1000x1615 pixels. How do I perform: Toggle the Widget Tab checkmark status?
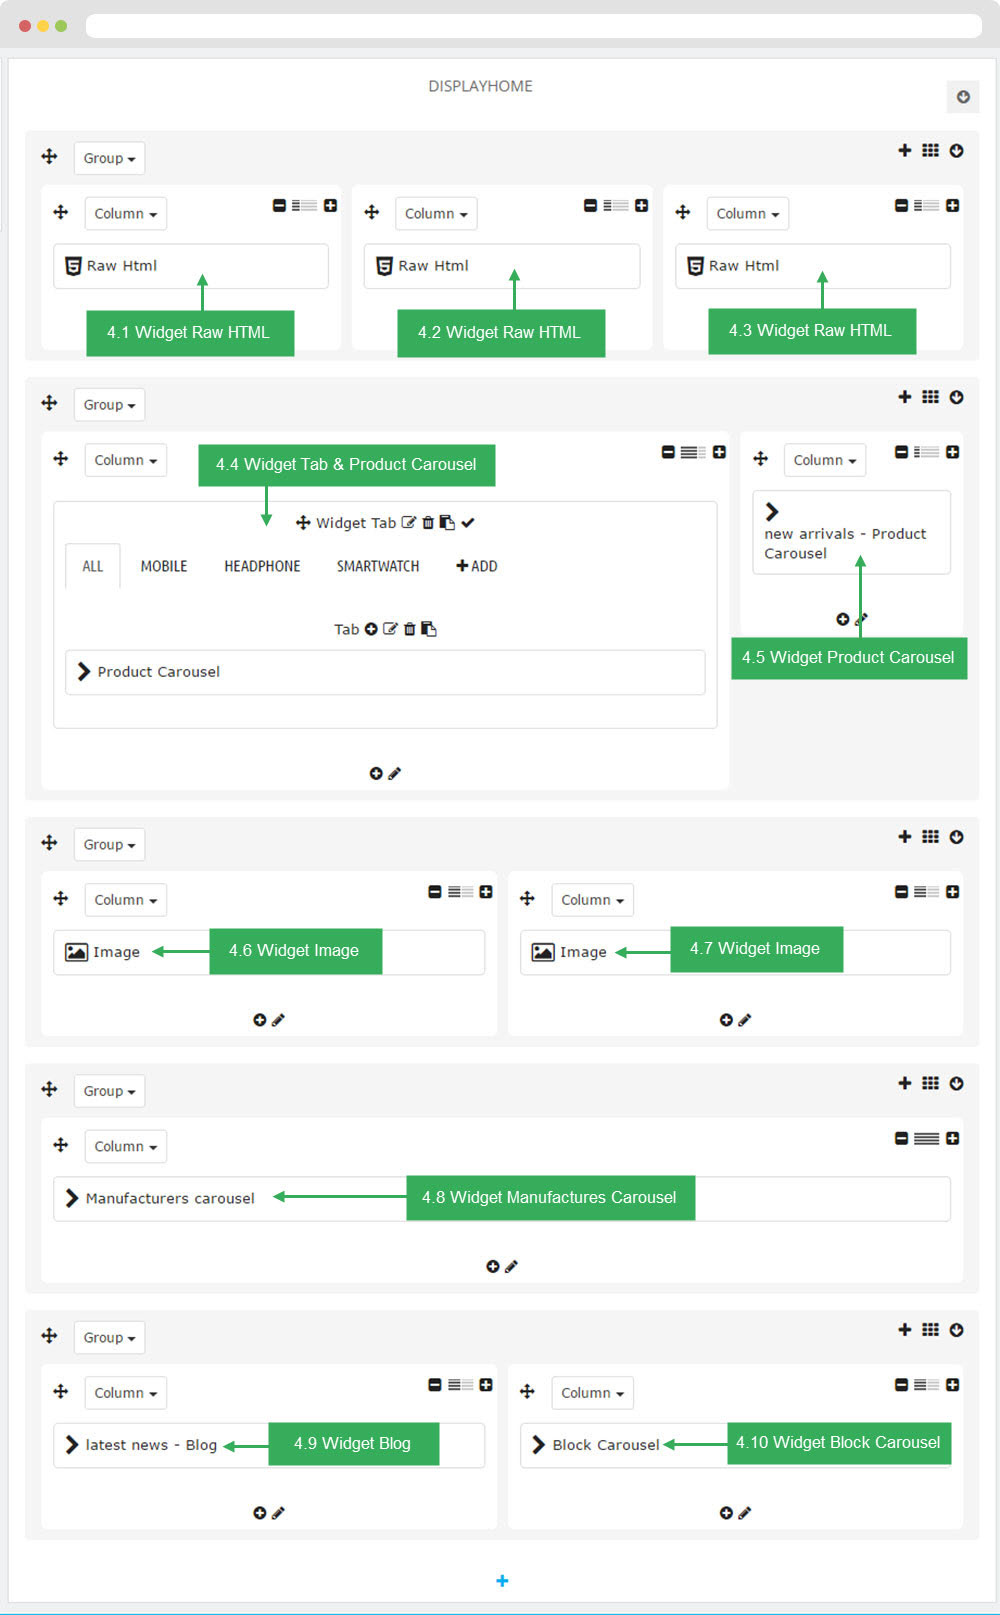pyautogui.click(x=468, y=522)
